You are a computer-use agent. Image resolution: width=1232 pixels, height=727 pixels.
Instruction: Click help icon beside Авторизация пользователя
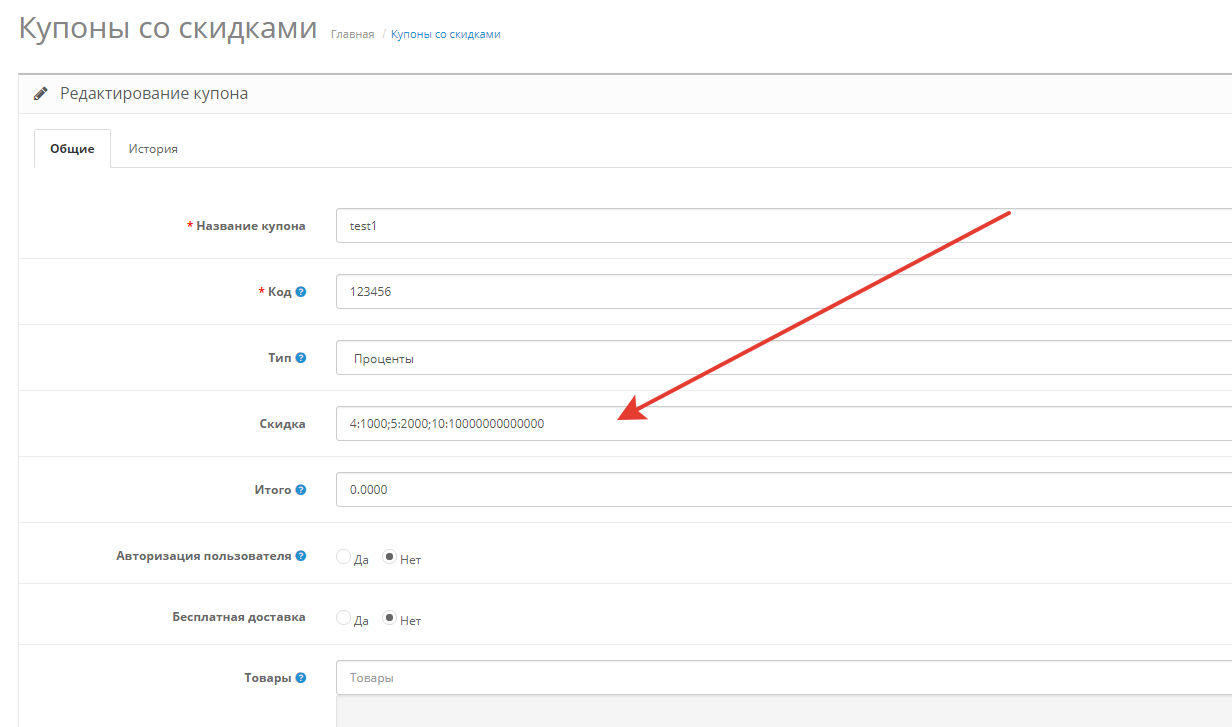(301, 556)
